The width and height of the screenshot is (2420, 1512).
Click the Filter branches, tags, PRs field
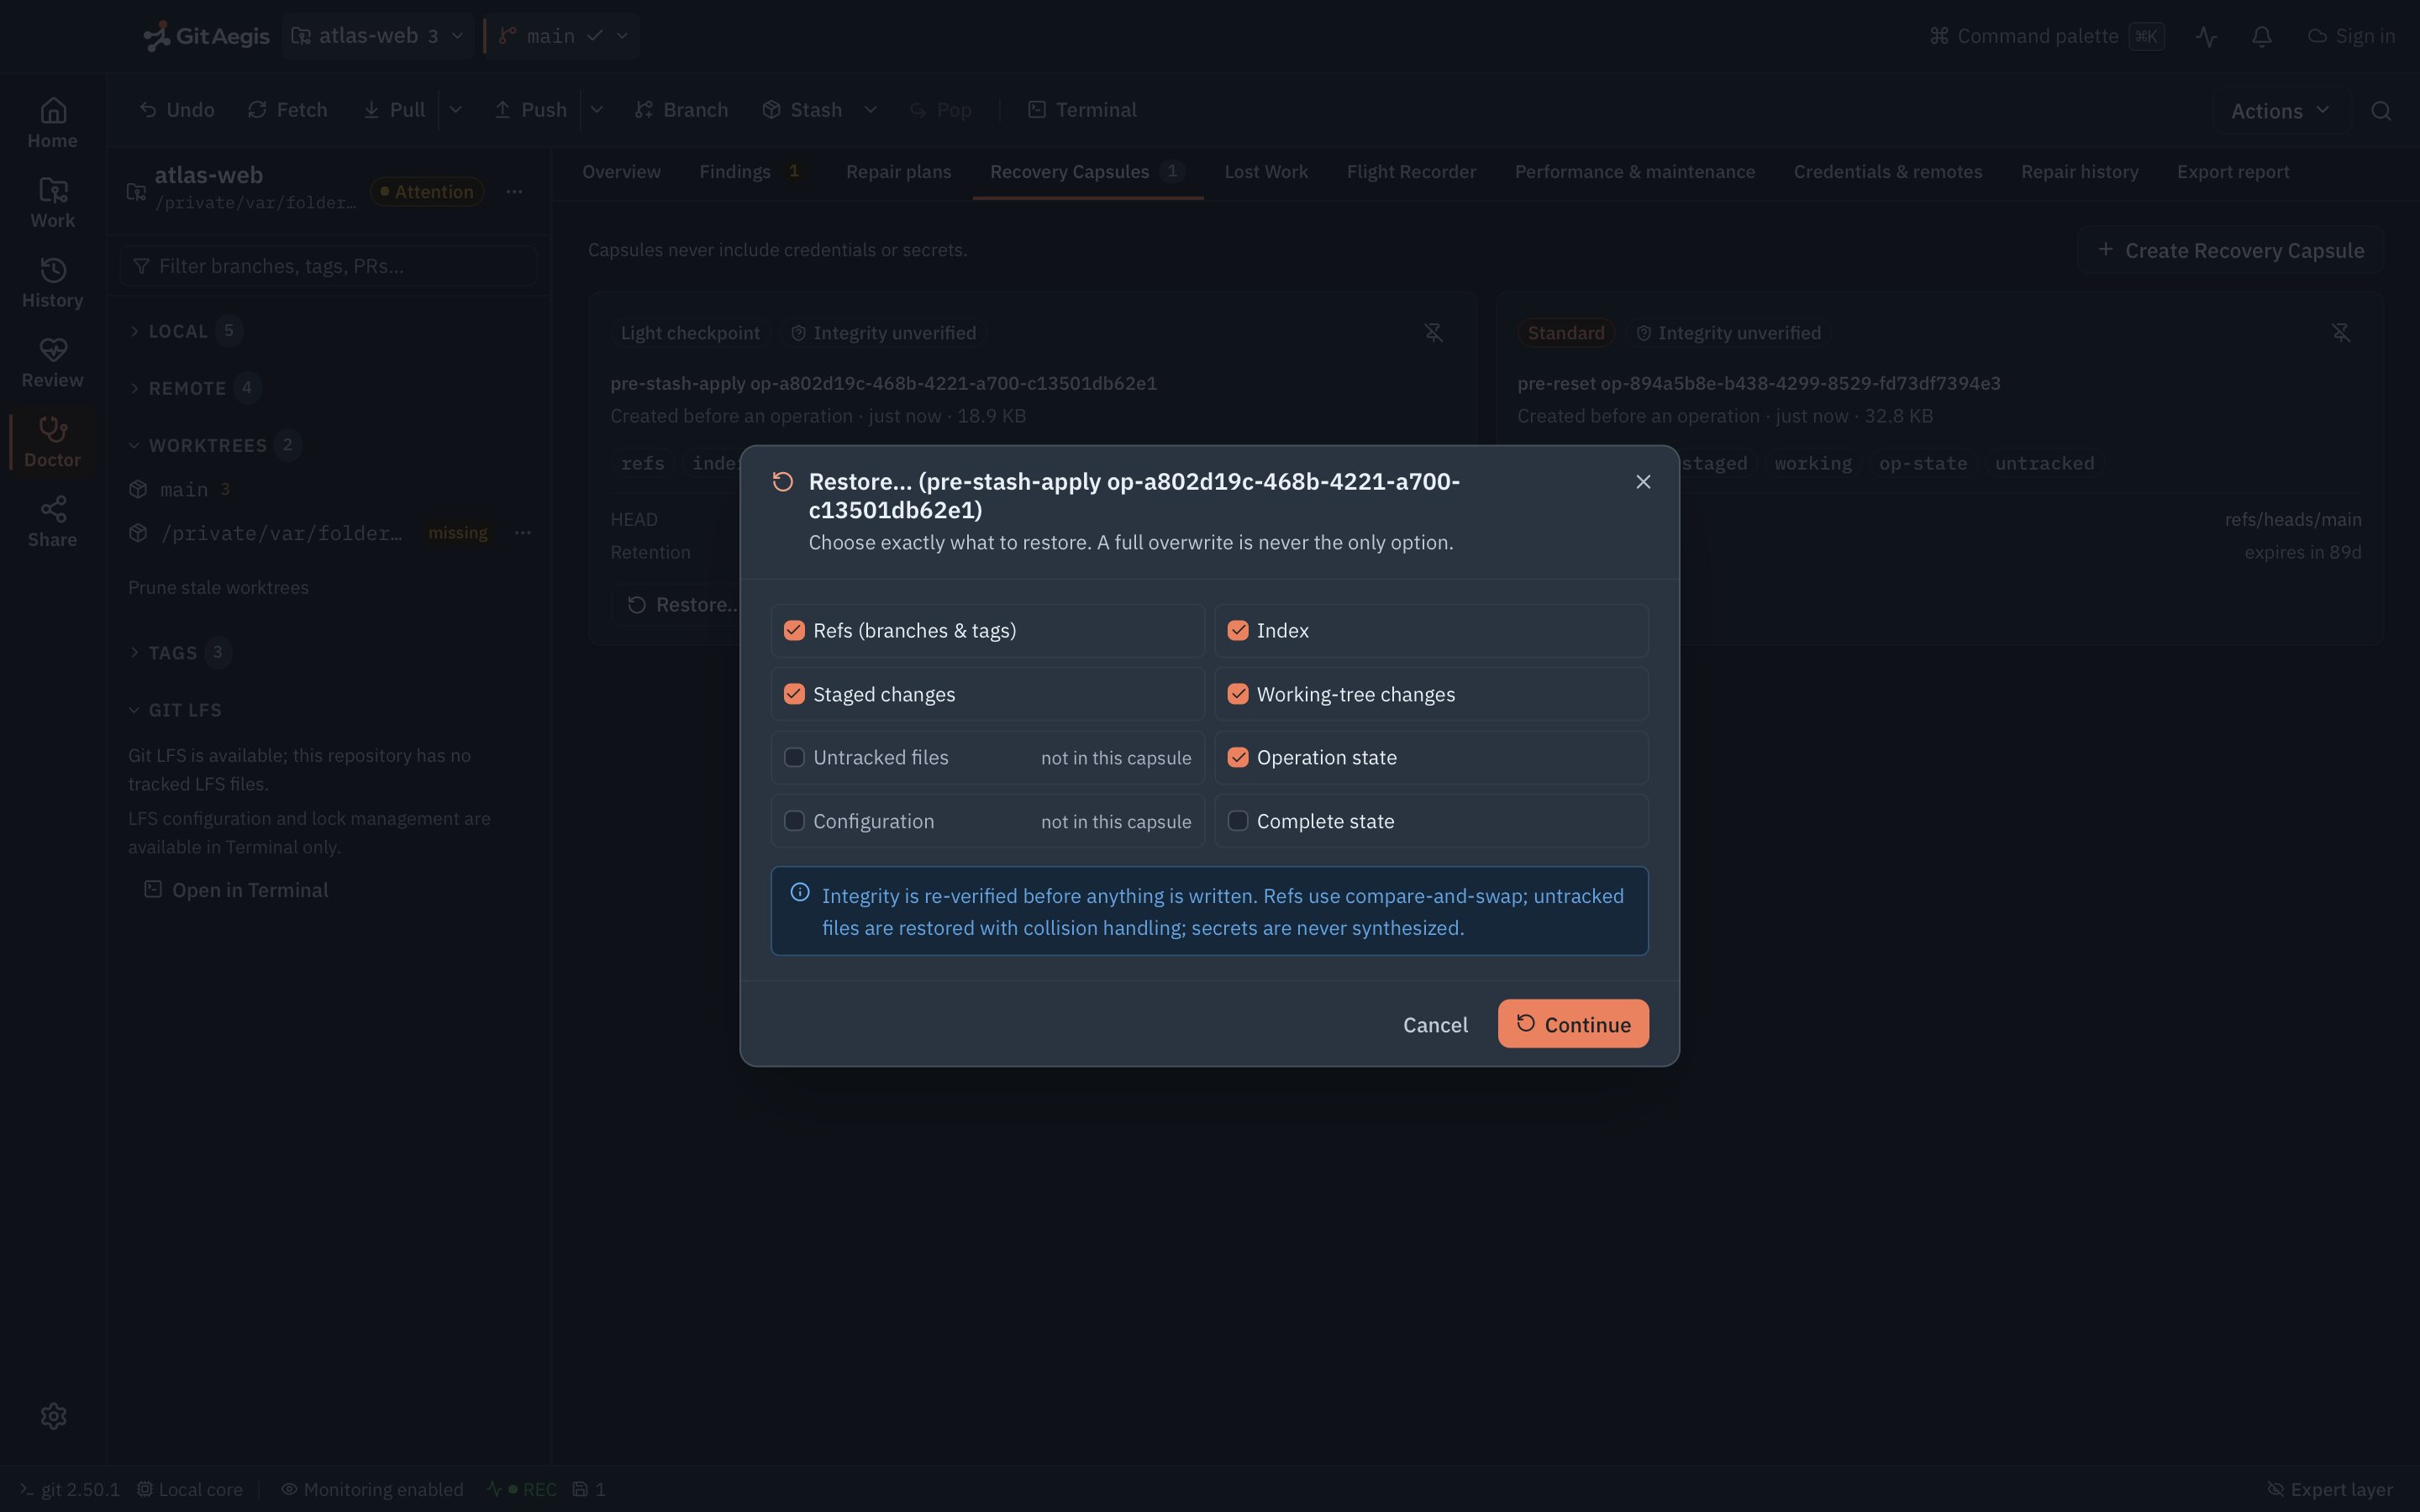(328, 266)
